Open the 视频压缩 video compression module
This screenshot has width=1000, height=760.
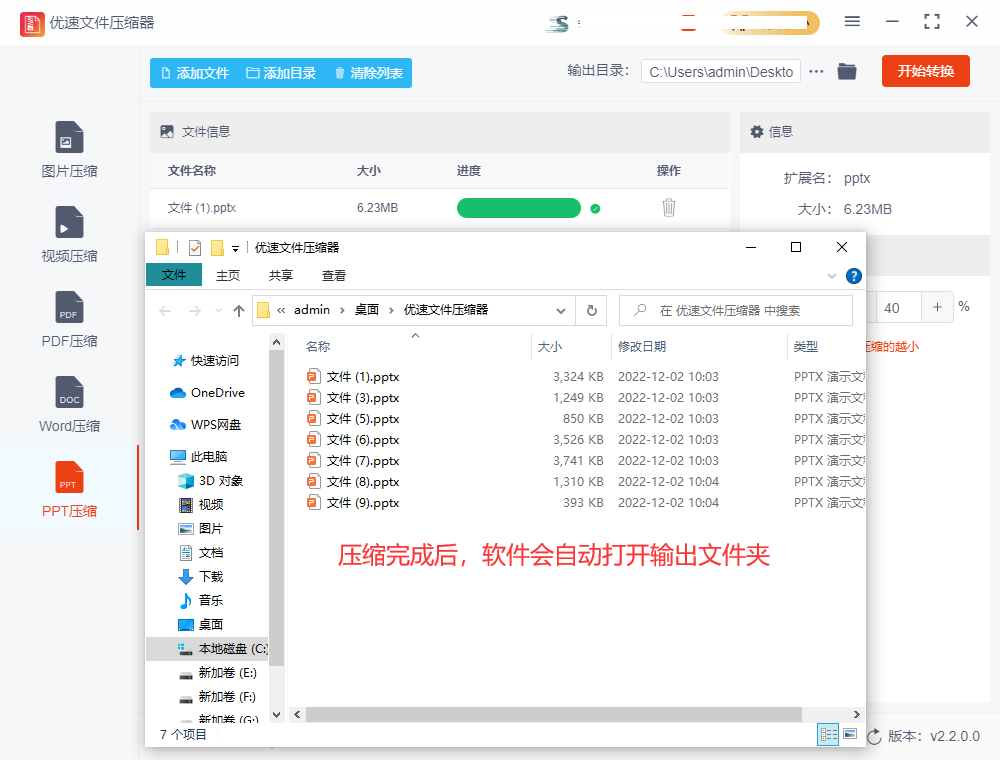pyautogui.click(x=69, y=234)
